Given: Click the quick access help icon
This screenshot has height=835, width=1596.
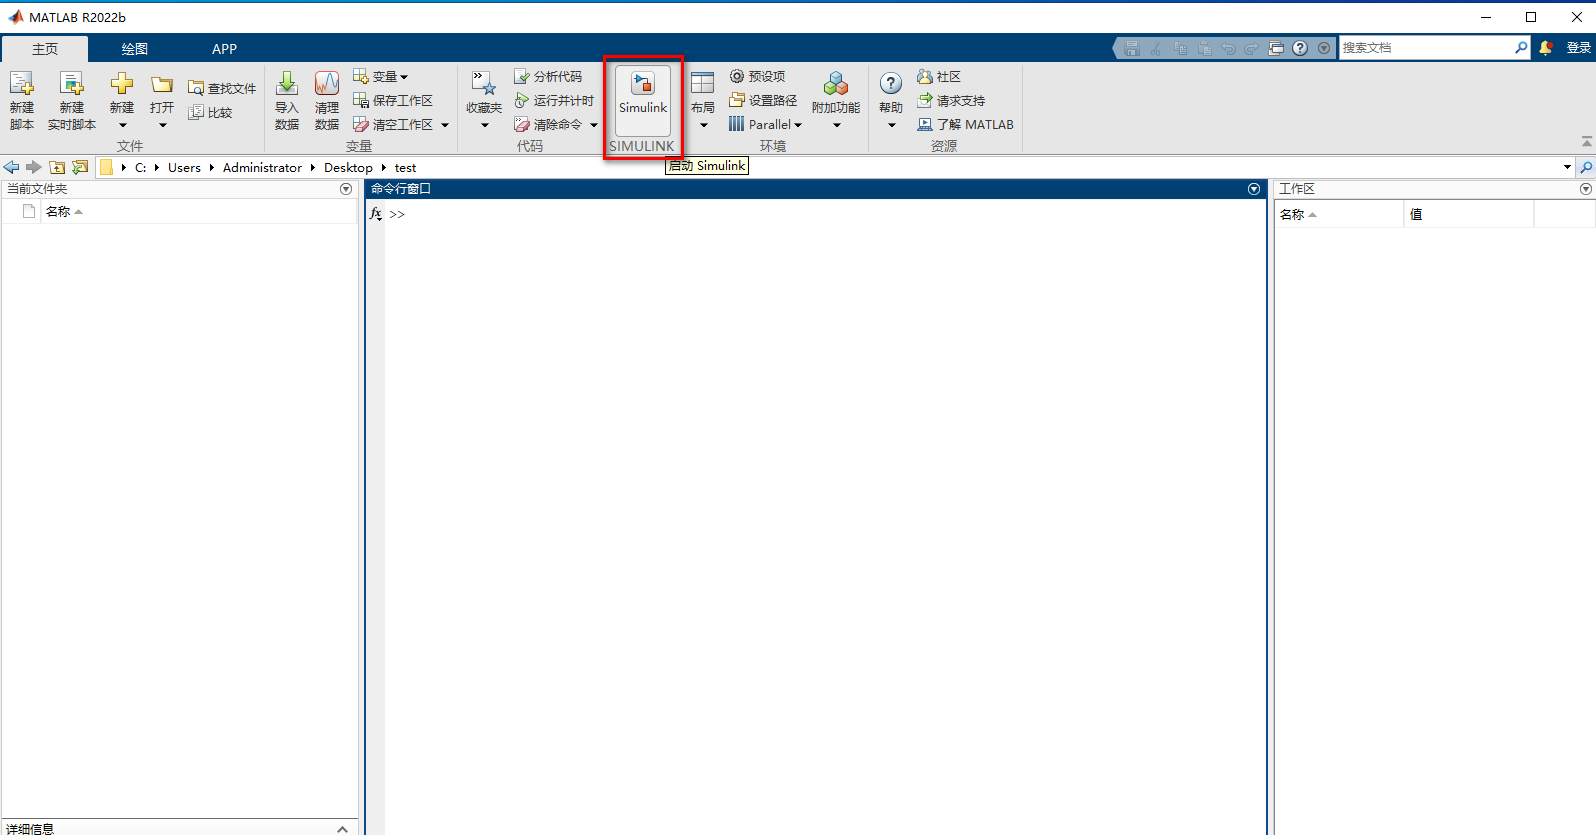Looking at the screenshot, I should (x=1300, y=48).
